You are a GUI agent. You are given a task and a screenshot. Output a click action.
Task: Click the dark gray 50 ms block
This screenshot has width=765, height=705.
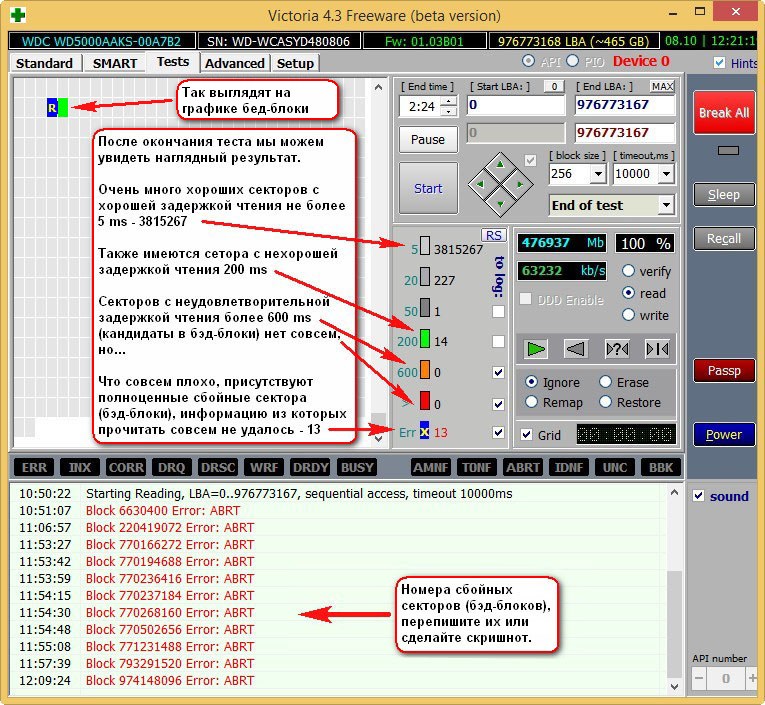point(425,308)
